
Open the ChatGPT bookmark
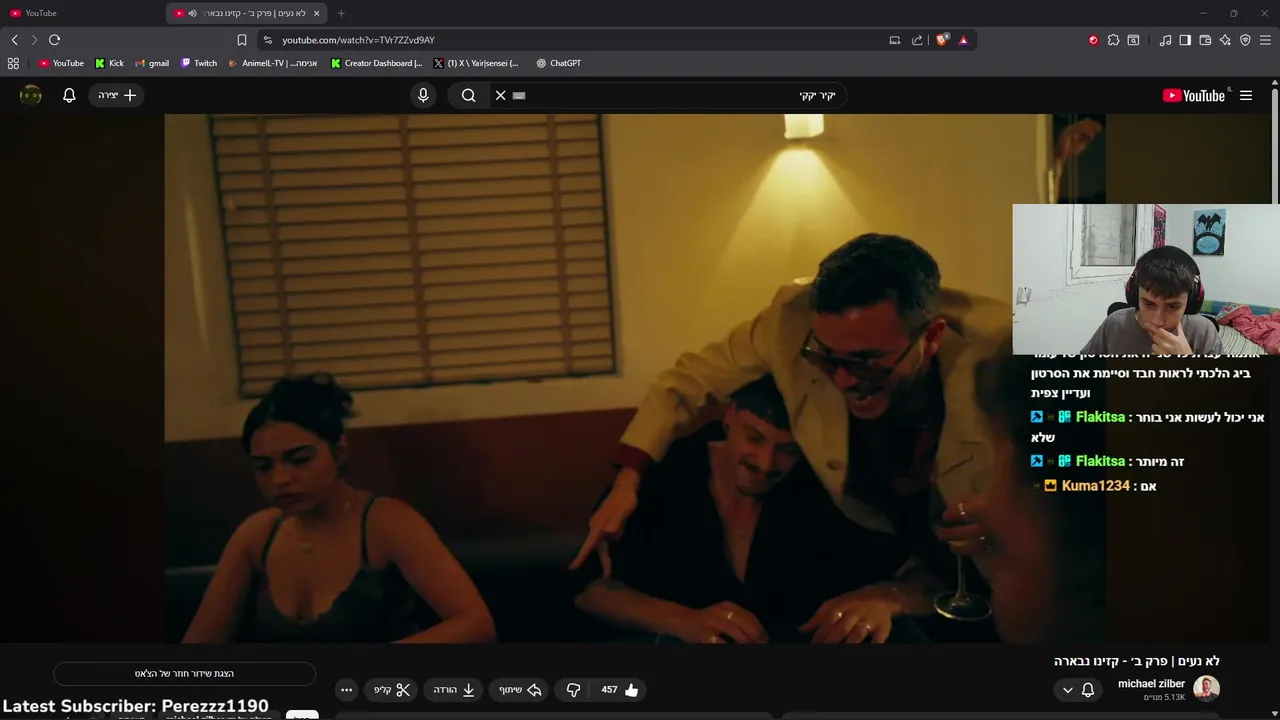pyautogui.click(x=558, y=63)
